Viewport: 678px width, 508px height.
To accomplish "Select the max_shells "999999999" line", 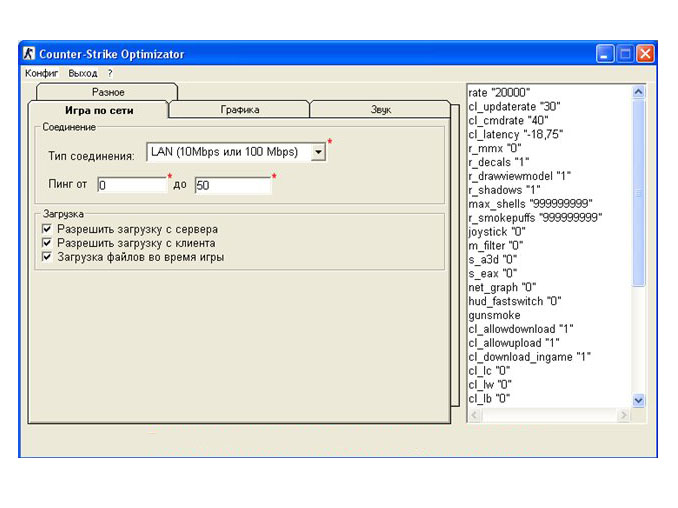I will click(531, 204).
